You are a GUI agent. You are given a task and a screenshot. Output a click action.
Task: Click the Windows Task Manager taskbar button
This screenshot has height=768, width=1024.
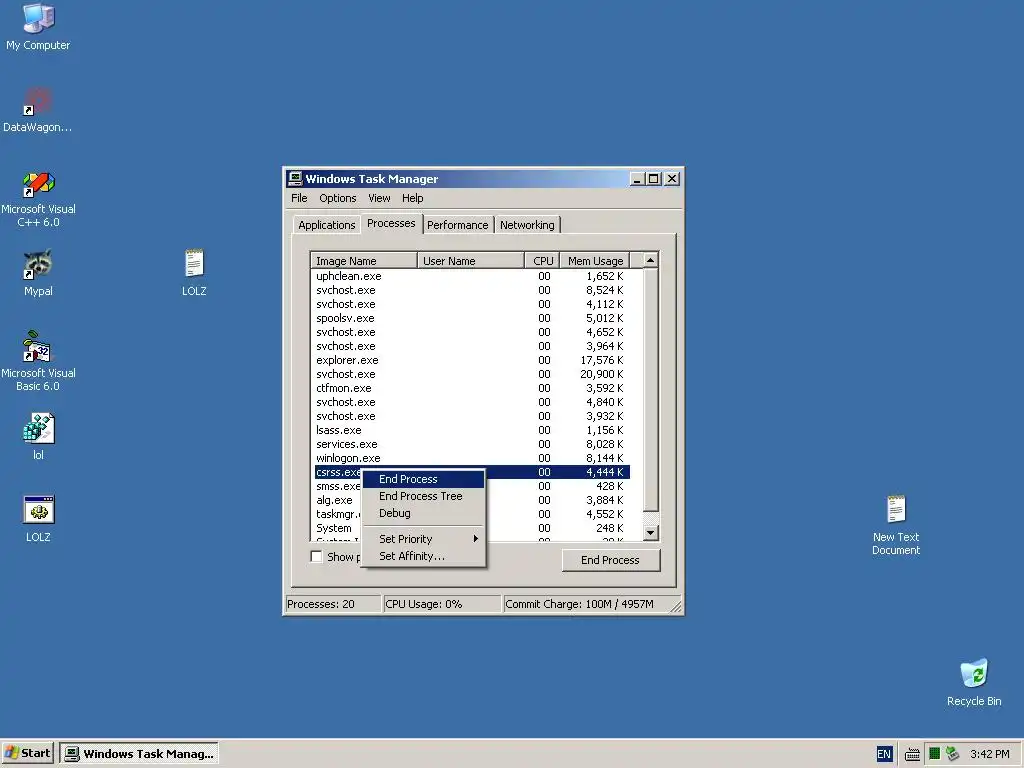(139, 754)
